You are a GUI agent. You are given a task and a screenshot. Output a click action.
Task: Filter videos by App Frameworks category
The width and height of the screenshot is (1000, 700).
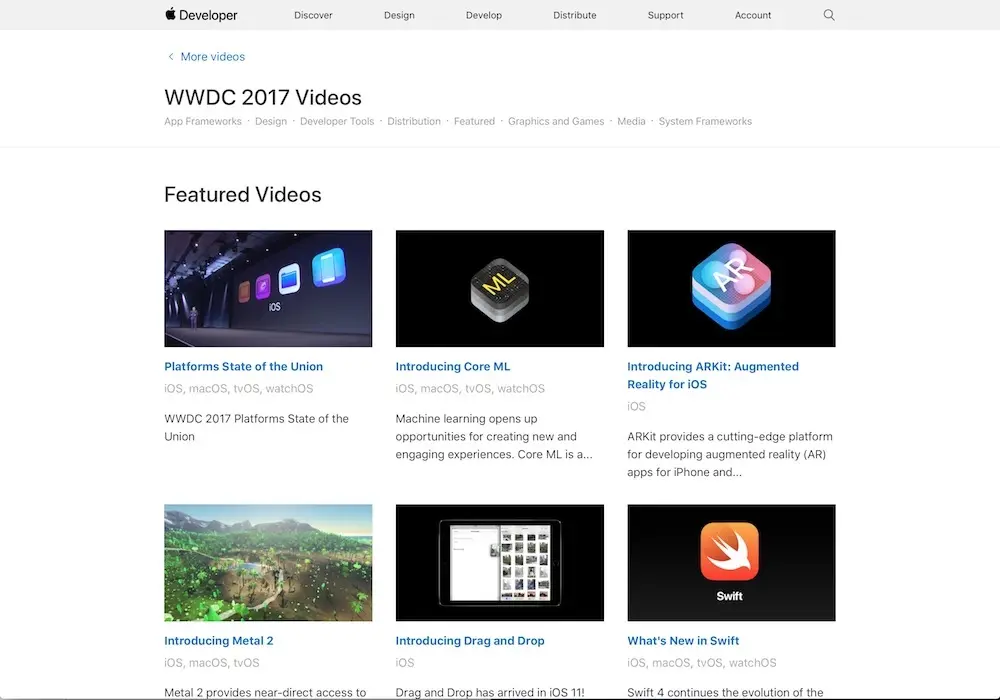pos(203,121)
